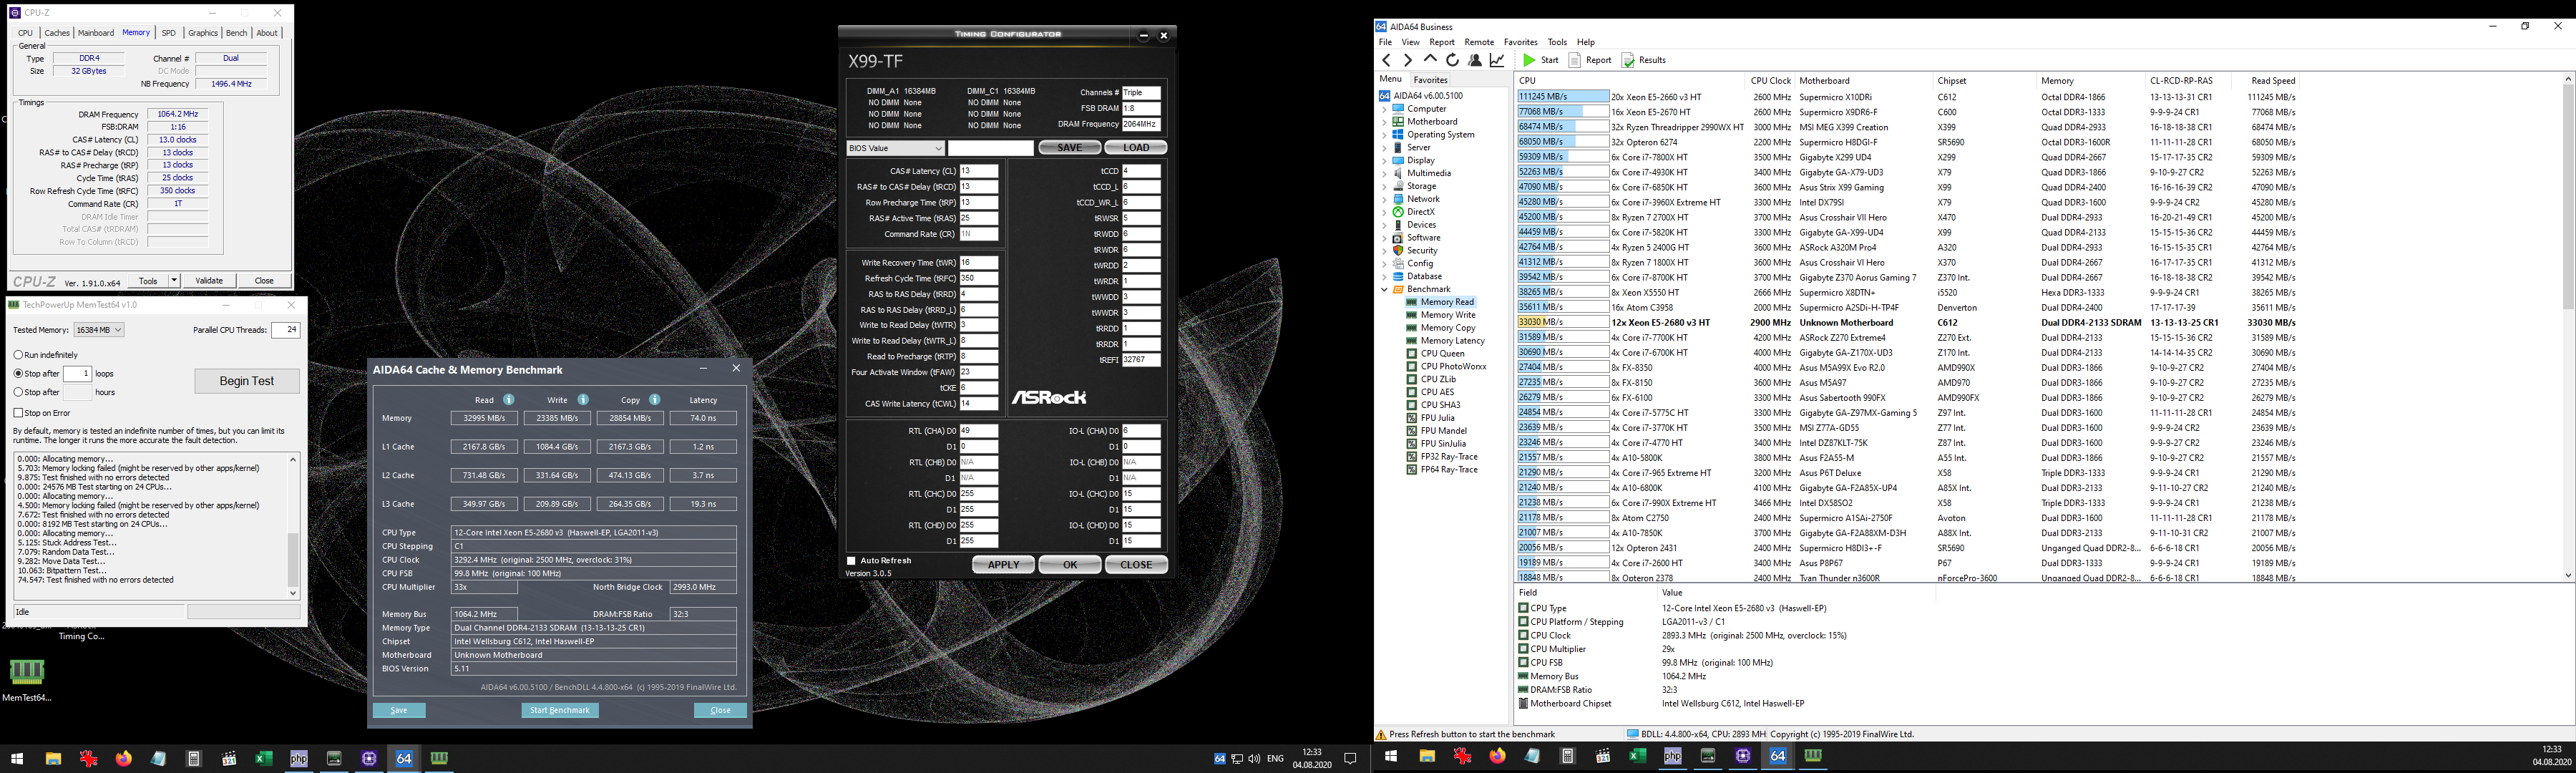The height and width of the screenshot is (773, 2576).
Task: Open the BIOS Value dropdown
Action: click(895, 148)
